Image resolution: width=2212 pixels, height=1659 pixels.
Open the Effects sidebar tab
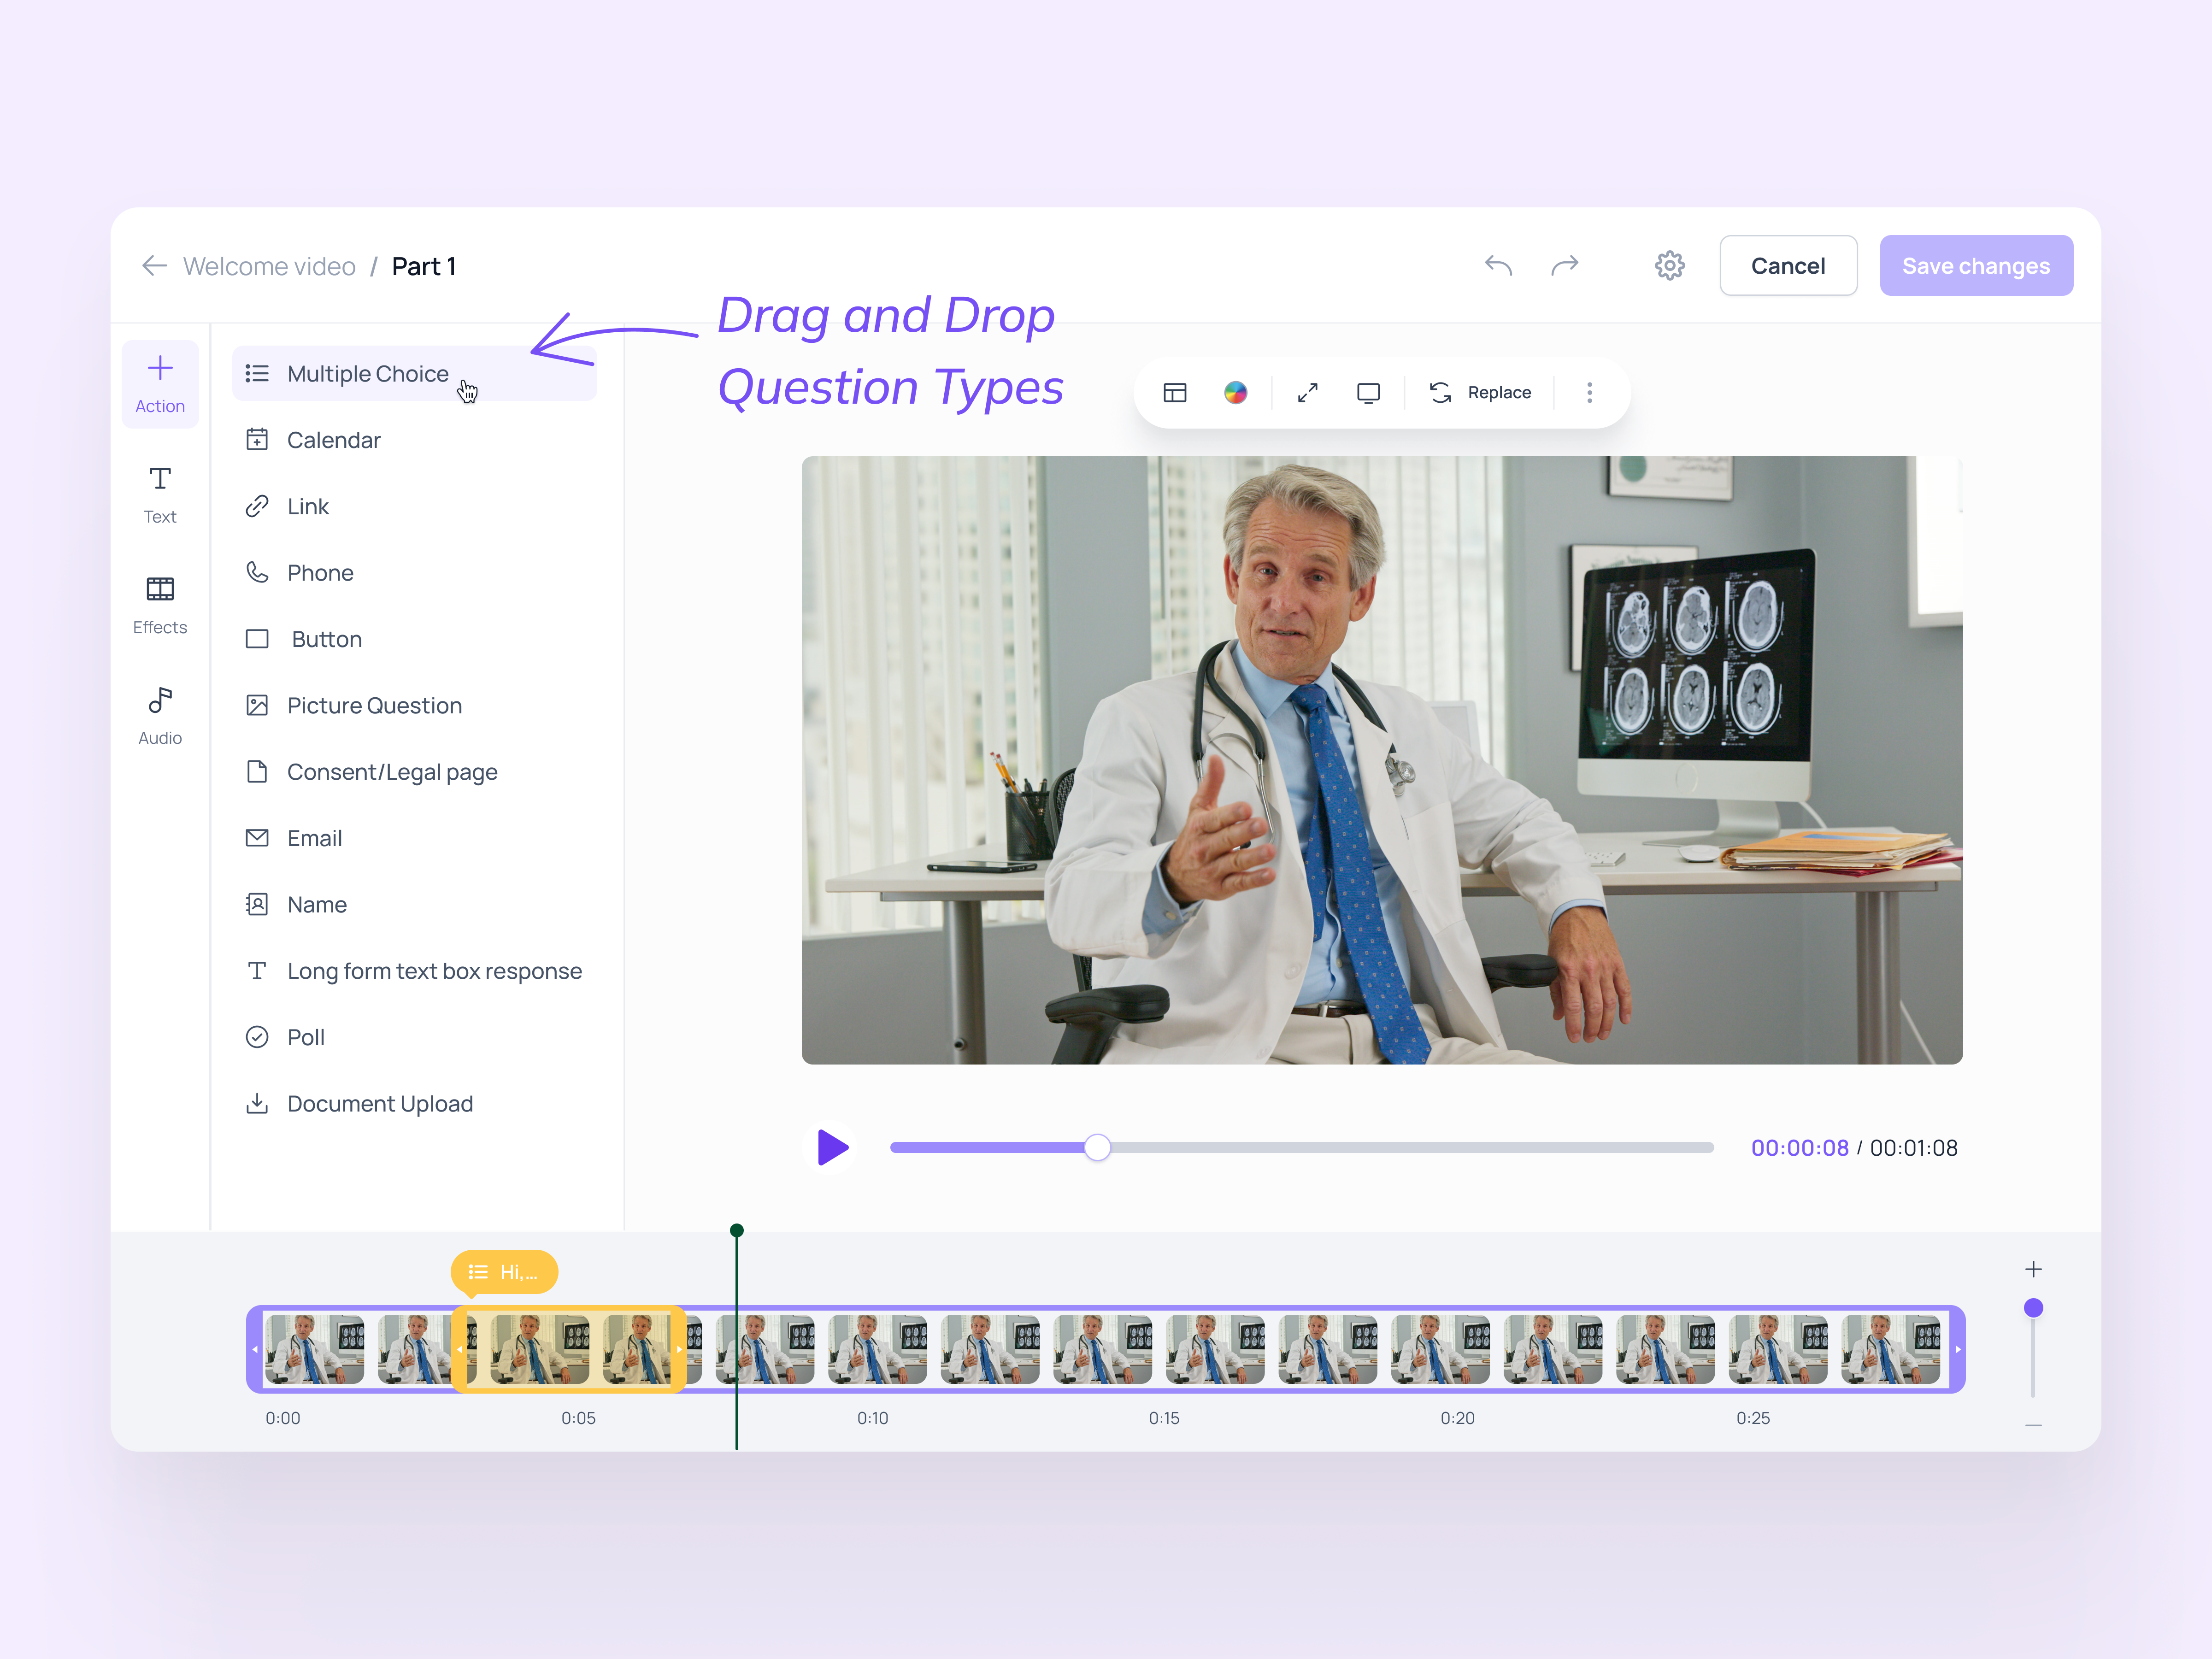coord(160,605)
